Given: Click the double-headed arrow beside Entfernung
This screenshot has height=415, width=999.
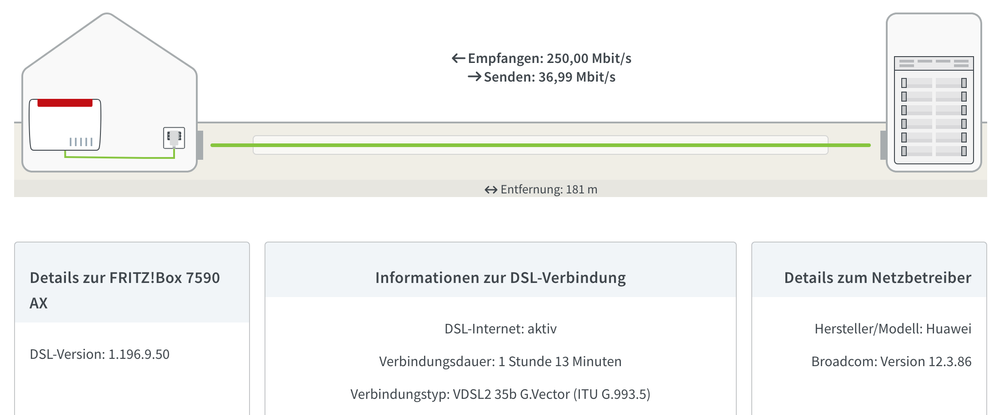Looking at the screenshot, I should click(x=490, y=189).
